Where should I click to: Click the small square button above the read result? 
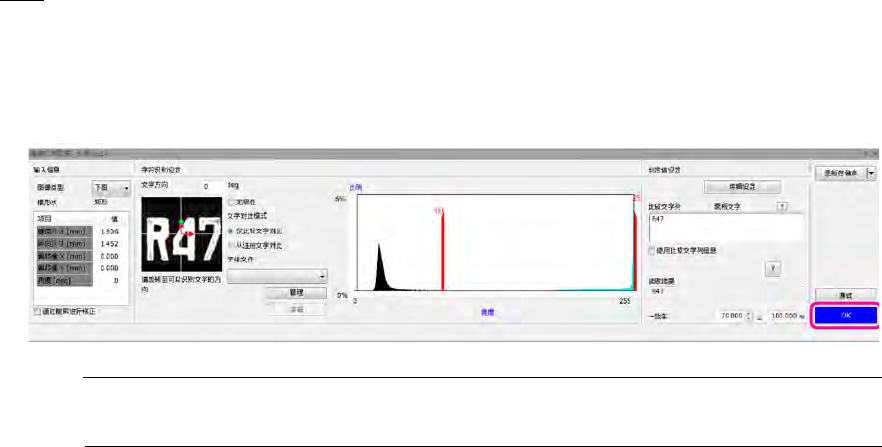click(x=773, y=269)
